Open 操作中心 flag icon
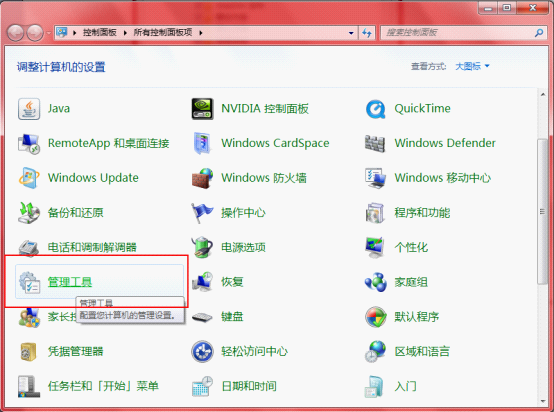Viewport: 554px width, 412px height. click(202, 213)
